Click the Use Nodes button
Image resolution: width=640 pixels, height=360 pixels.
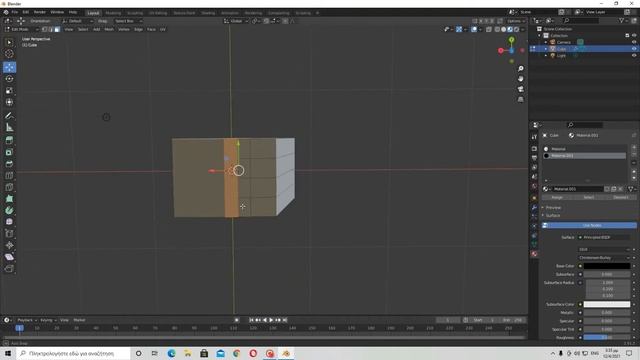tap(589, 225)
